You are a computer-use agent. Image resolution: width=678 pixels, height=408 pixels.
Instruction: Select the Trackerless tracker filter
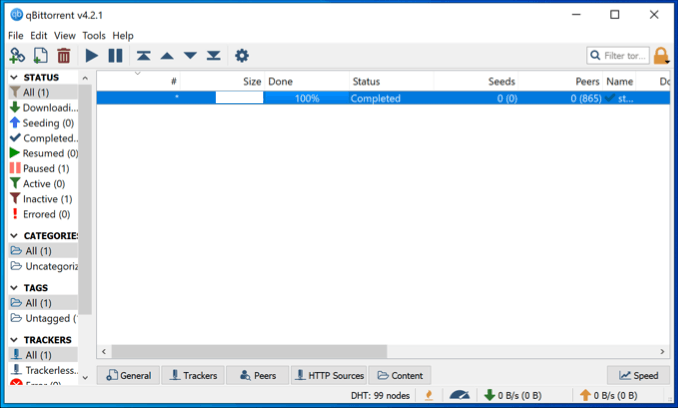click(43, 370)
